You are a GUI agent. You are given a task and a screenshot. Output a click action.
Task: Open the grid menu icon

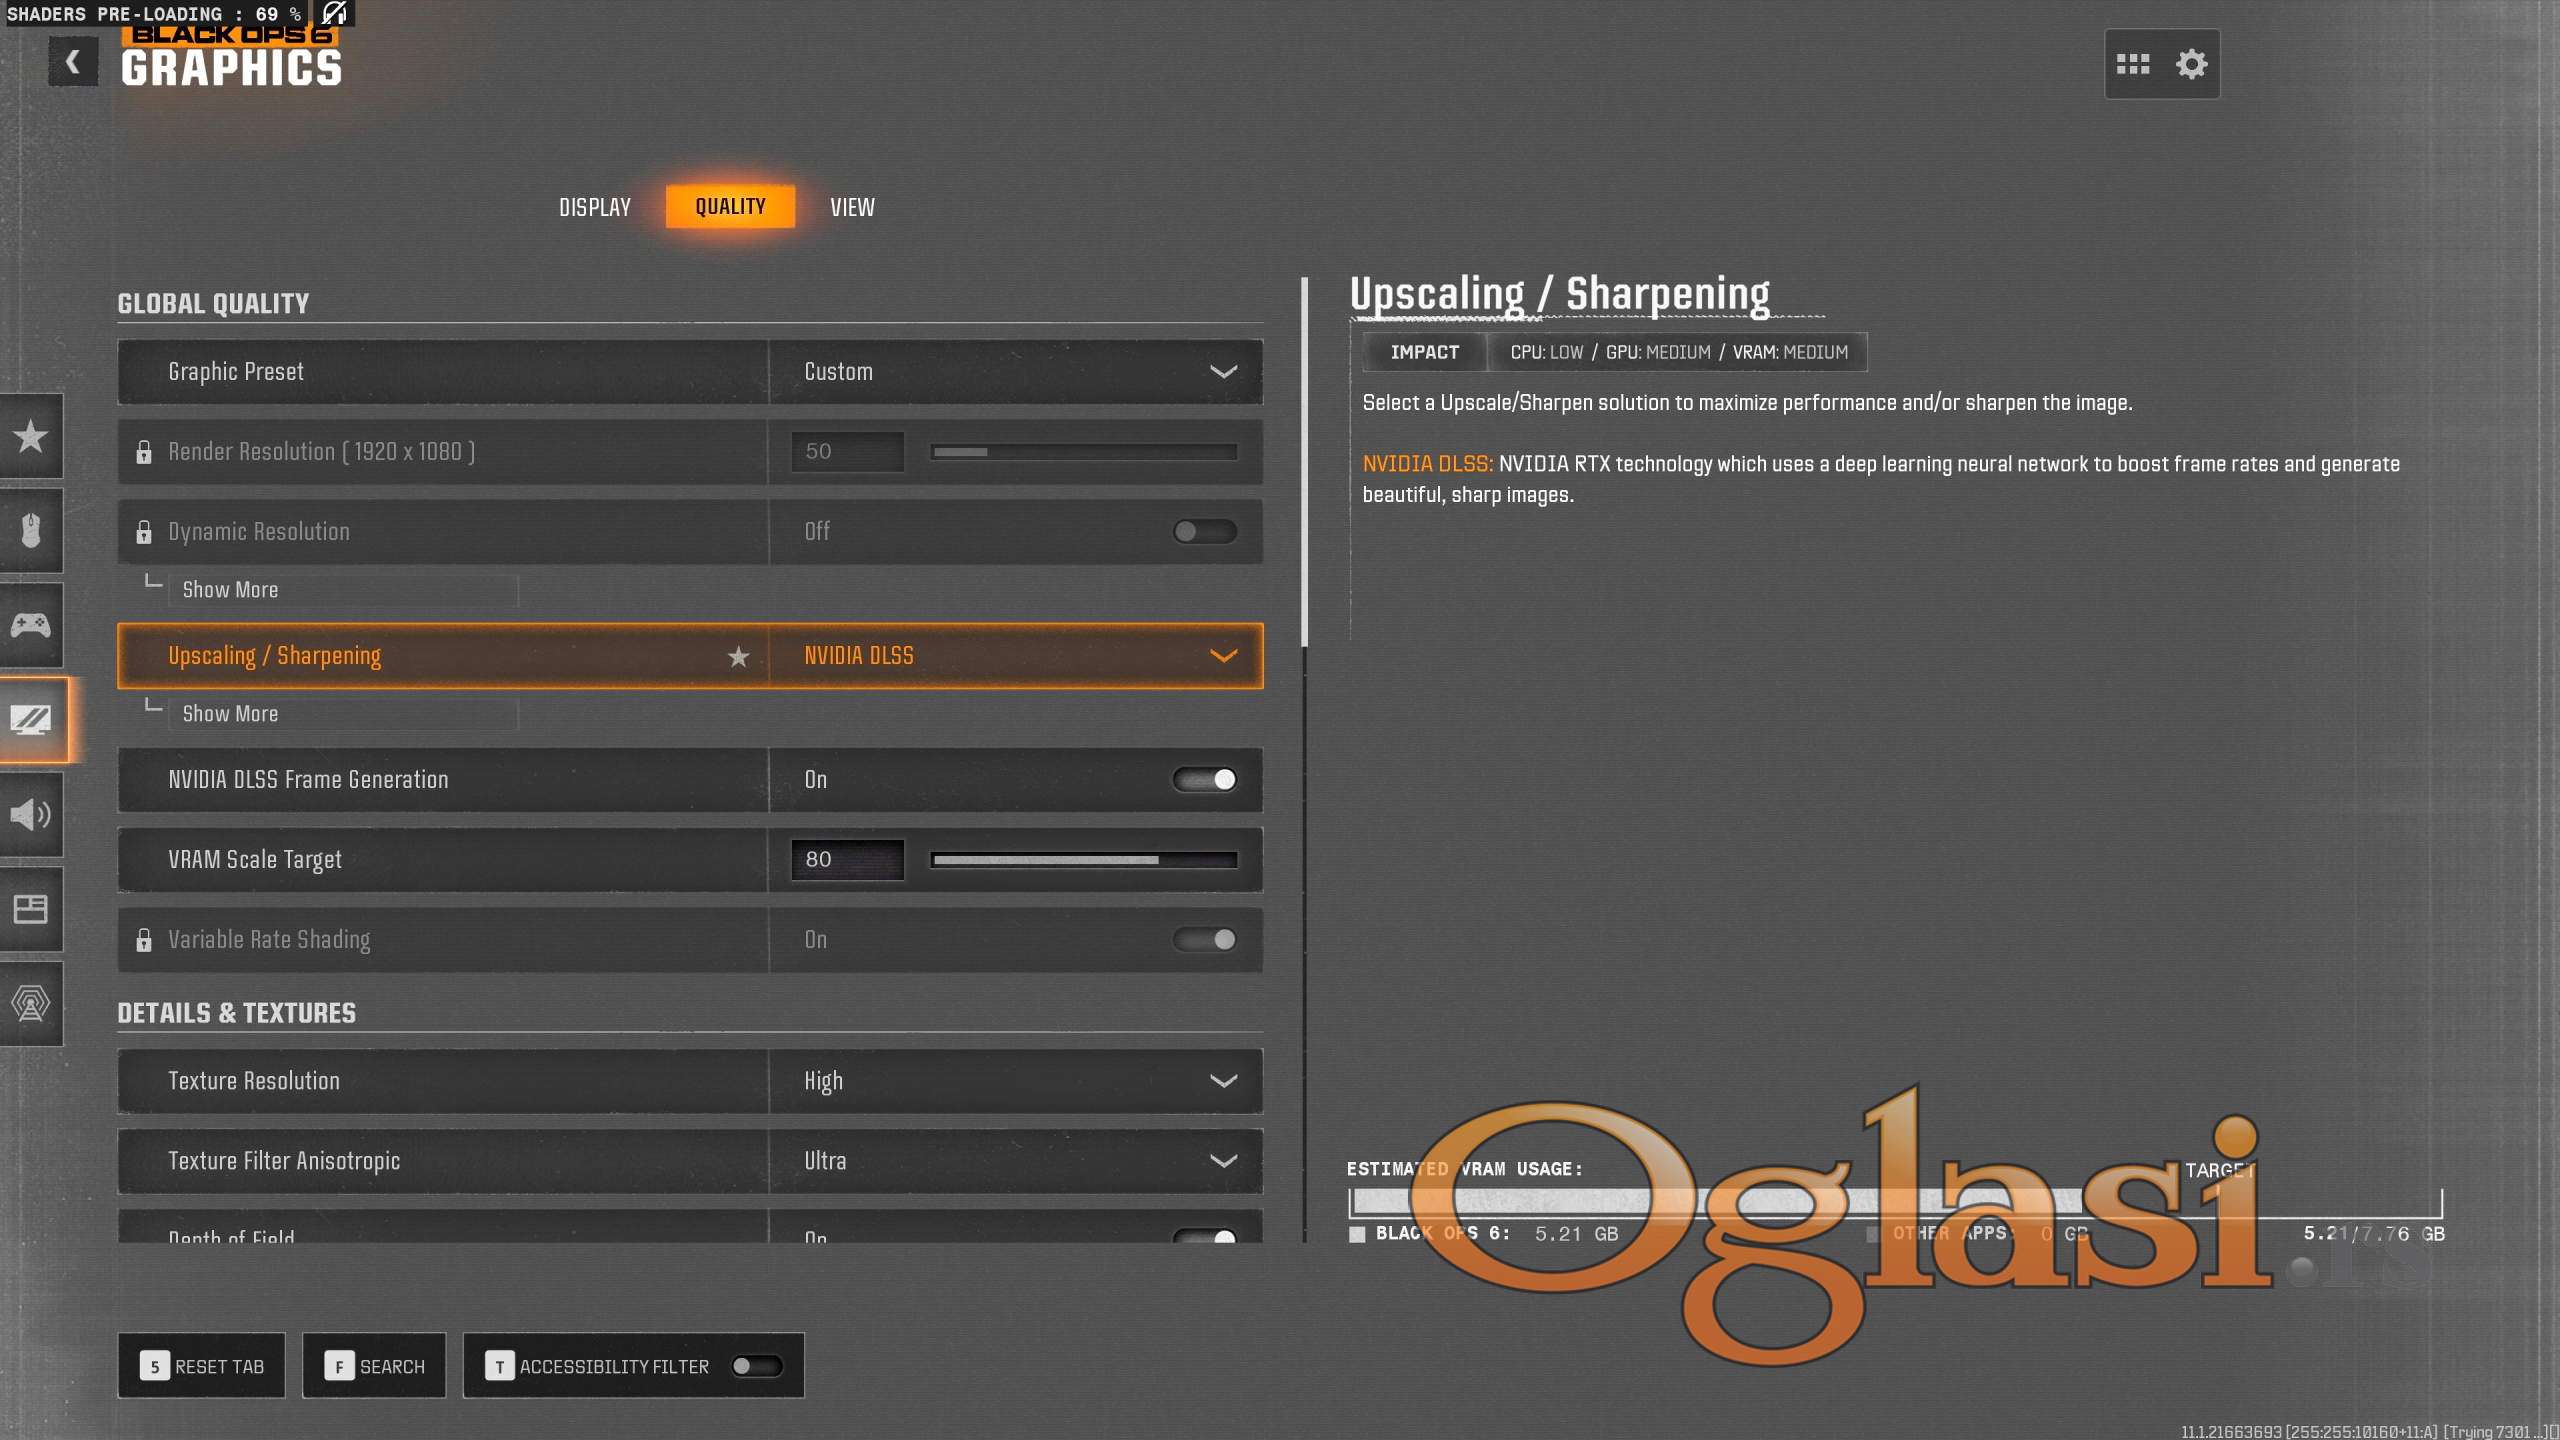[x=2133, y=64]
